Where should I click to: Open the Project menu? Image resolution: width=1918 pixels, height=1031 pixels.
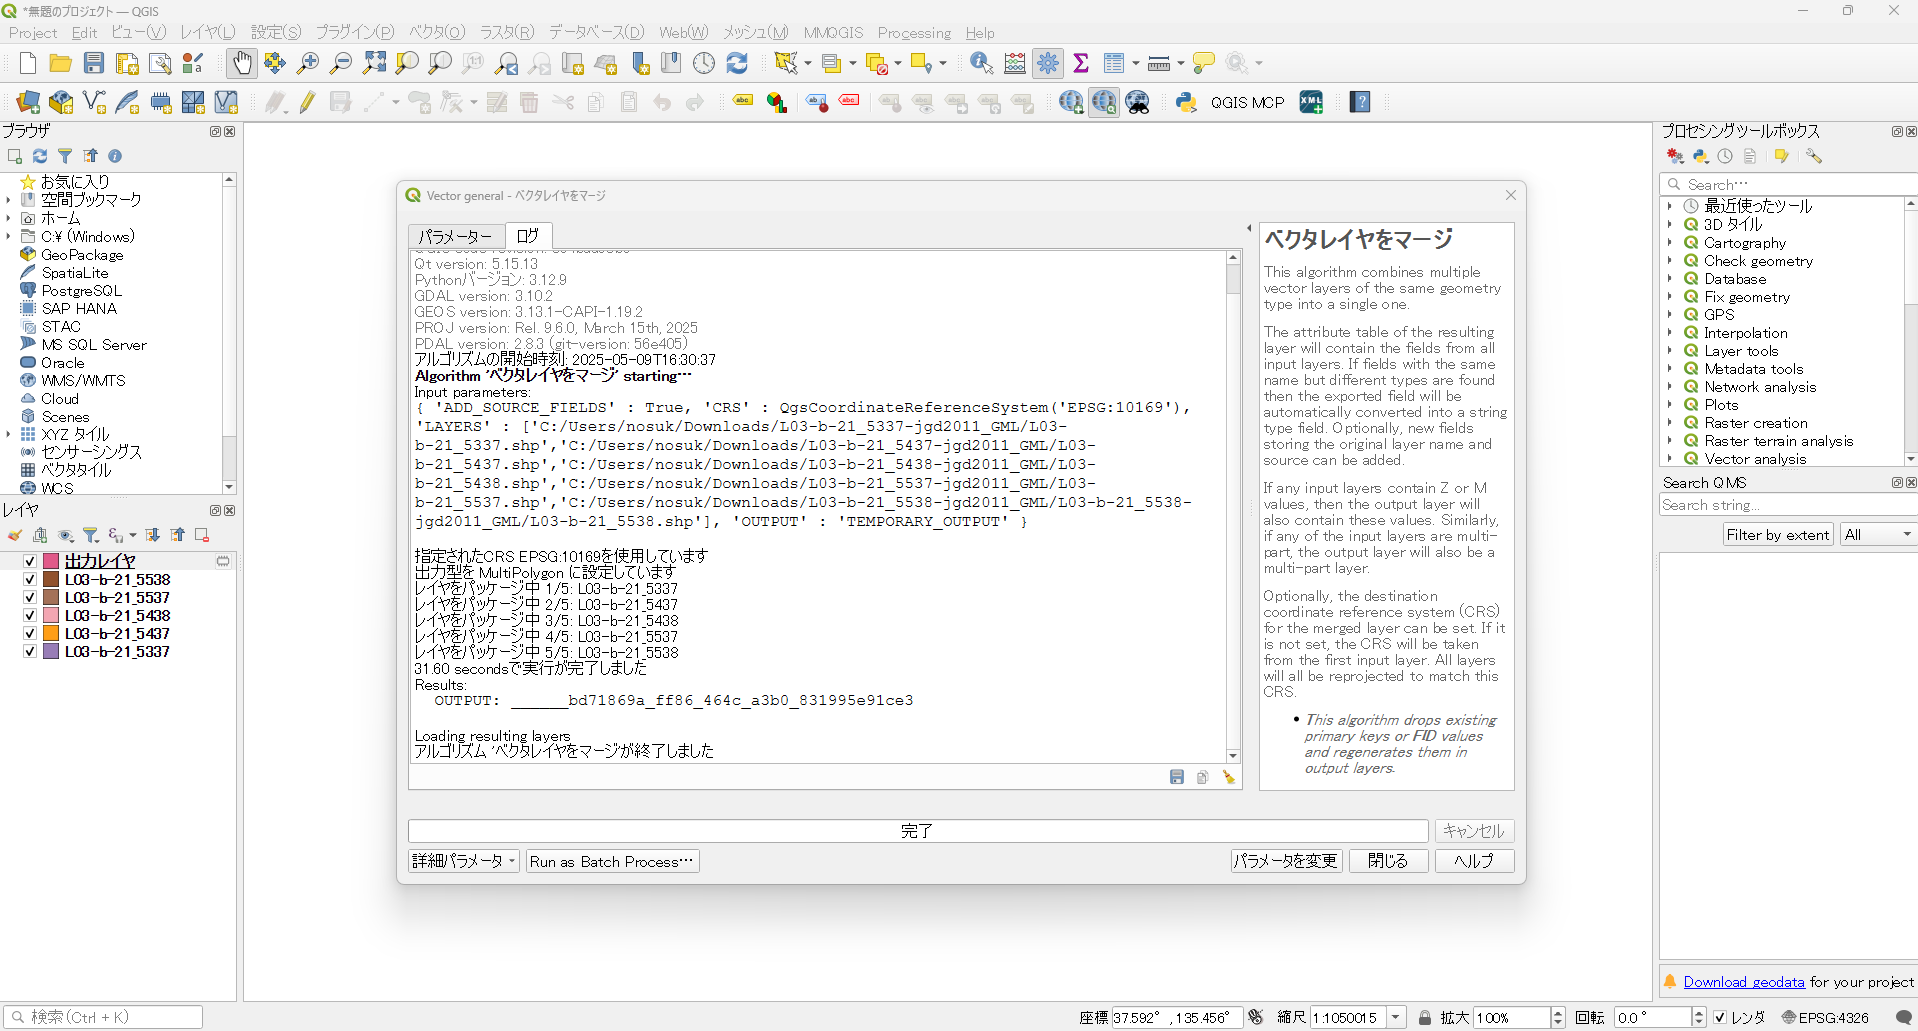click(x=33, y=33)
